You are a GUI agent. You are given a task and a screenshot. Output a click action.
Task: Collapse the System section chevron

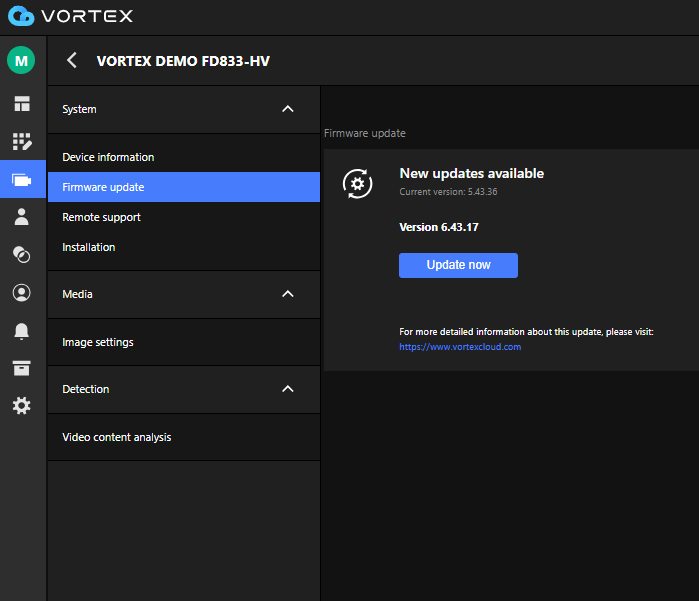click(288, 109)
